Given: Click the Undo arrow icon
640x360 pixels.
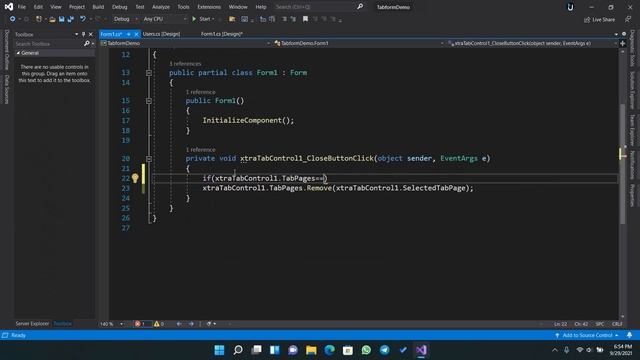Looking at the screenshot, I should tap(83, 19).
